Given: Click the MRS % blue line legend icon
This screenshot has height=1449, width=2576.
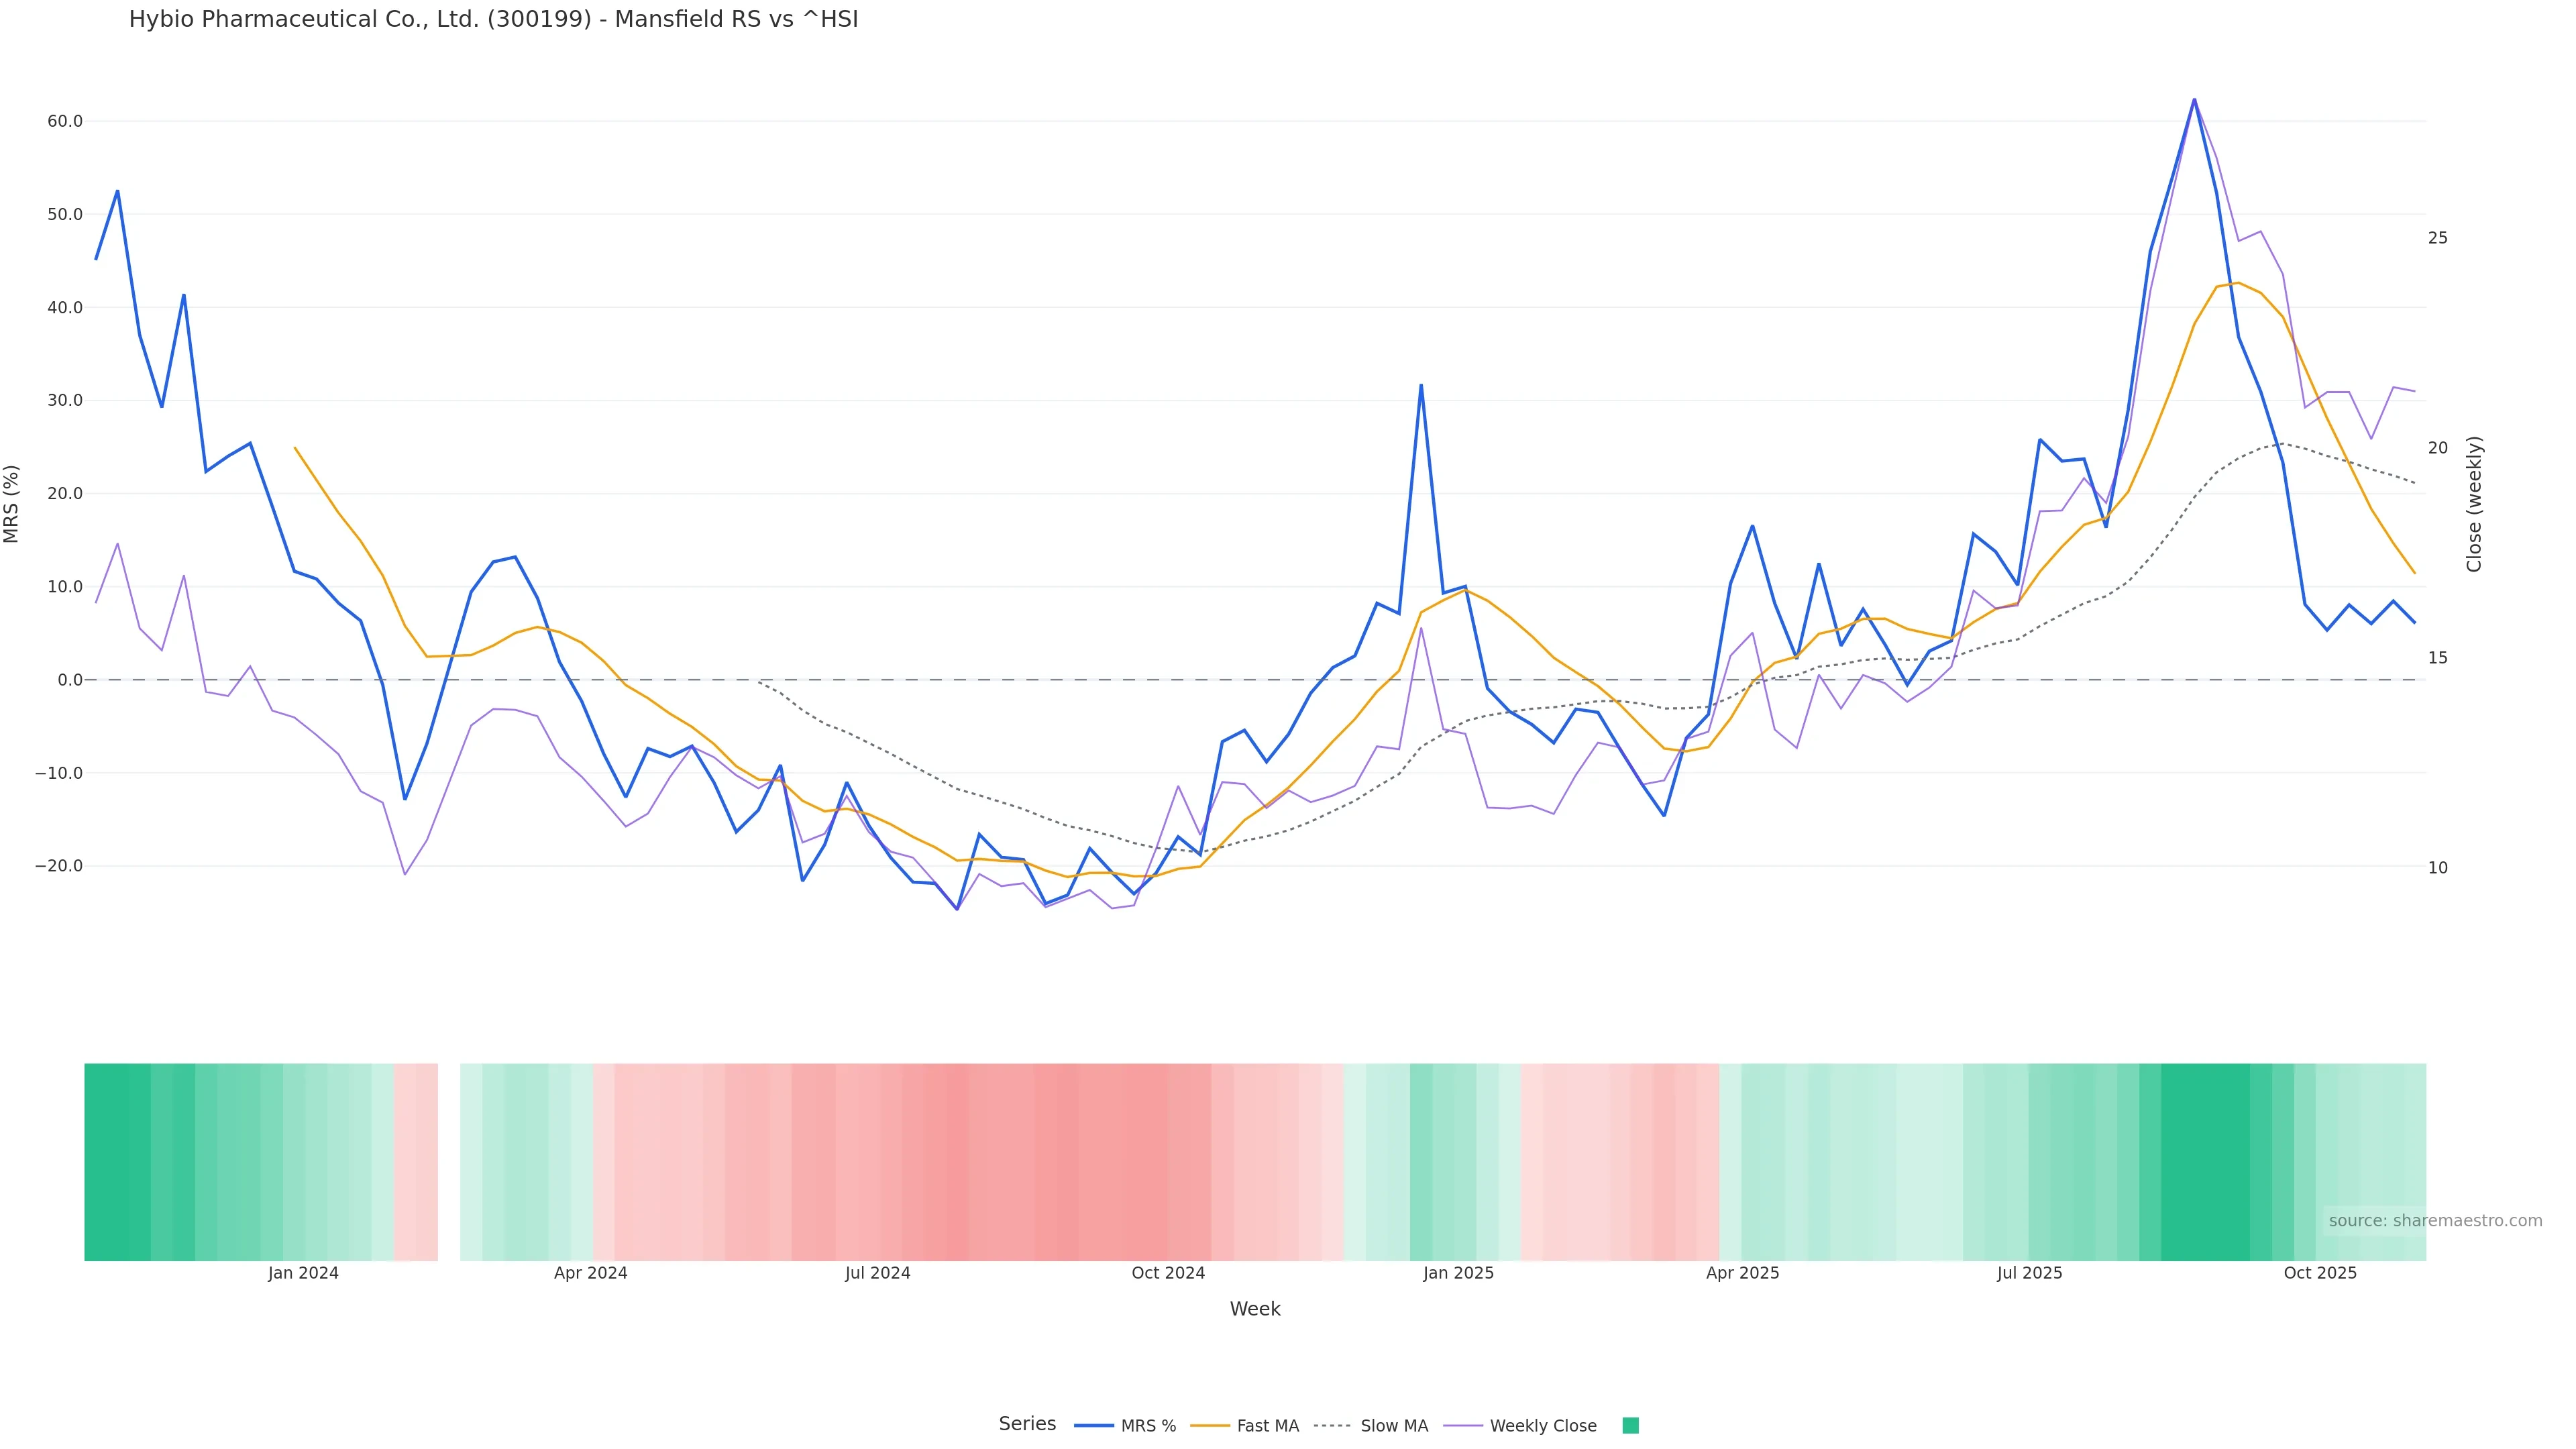Looking at the screenshot, I should [1093, 1426].
